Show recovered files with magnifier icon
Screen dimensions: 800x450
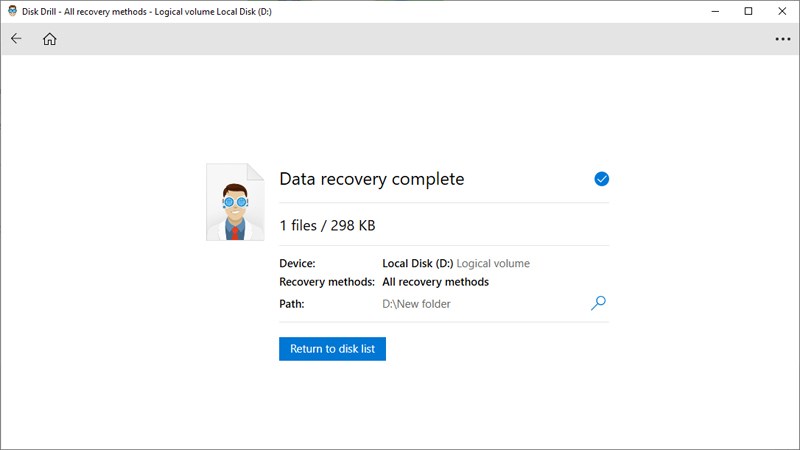tap(598, 303)
